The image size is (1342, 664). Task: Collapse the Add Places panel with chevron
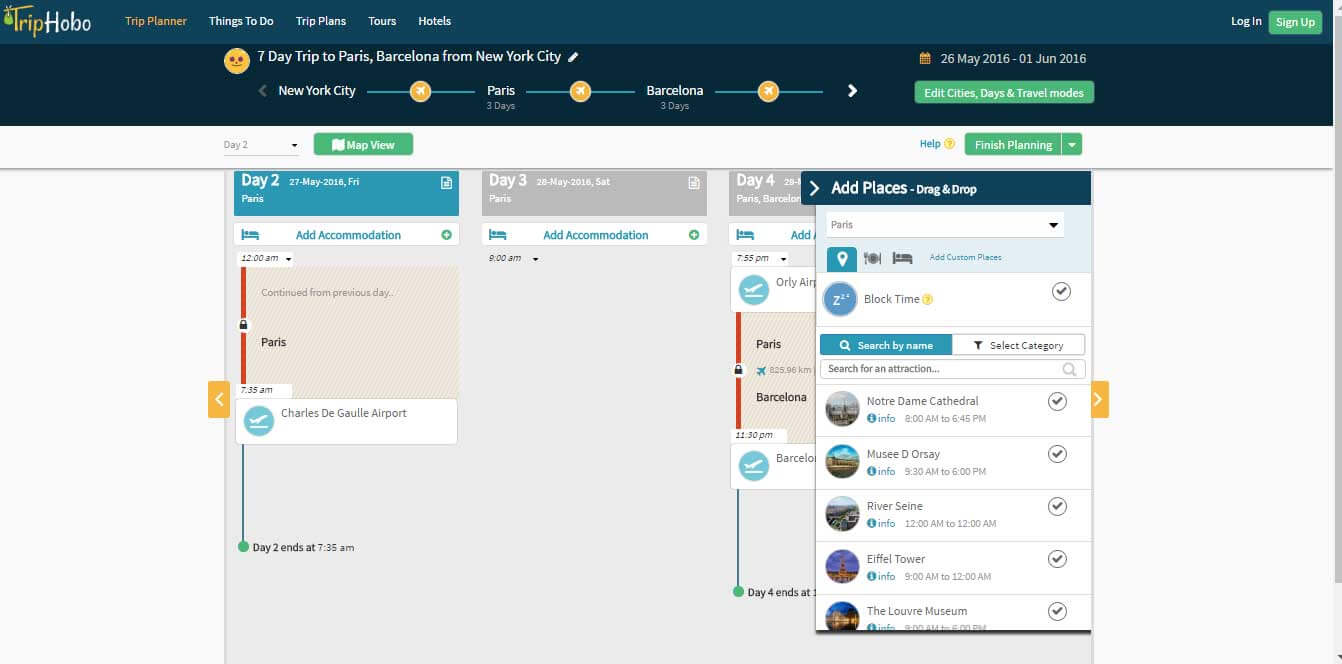tap(814, 188)
